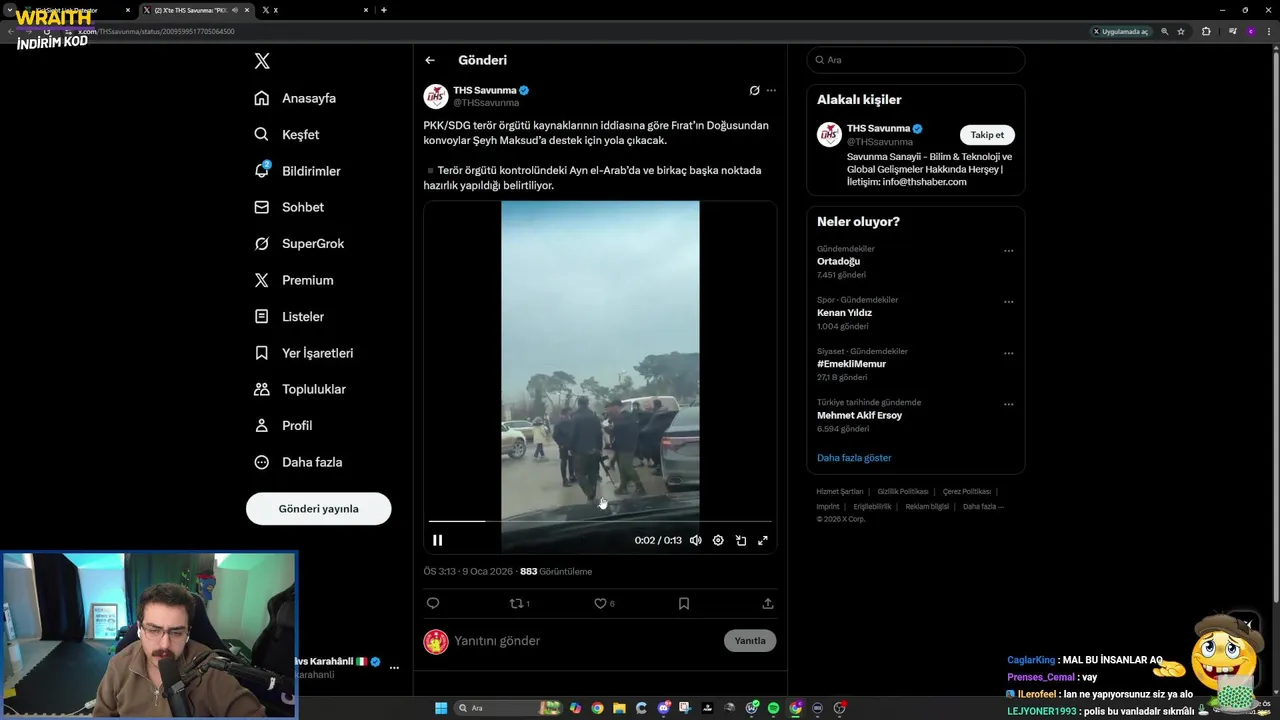Toggle picture-in-picture for video
1280x720 pixels.
(741, 540)
